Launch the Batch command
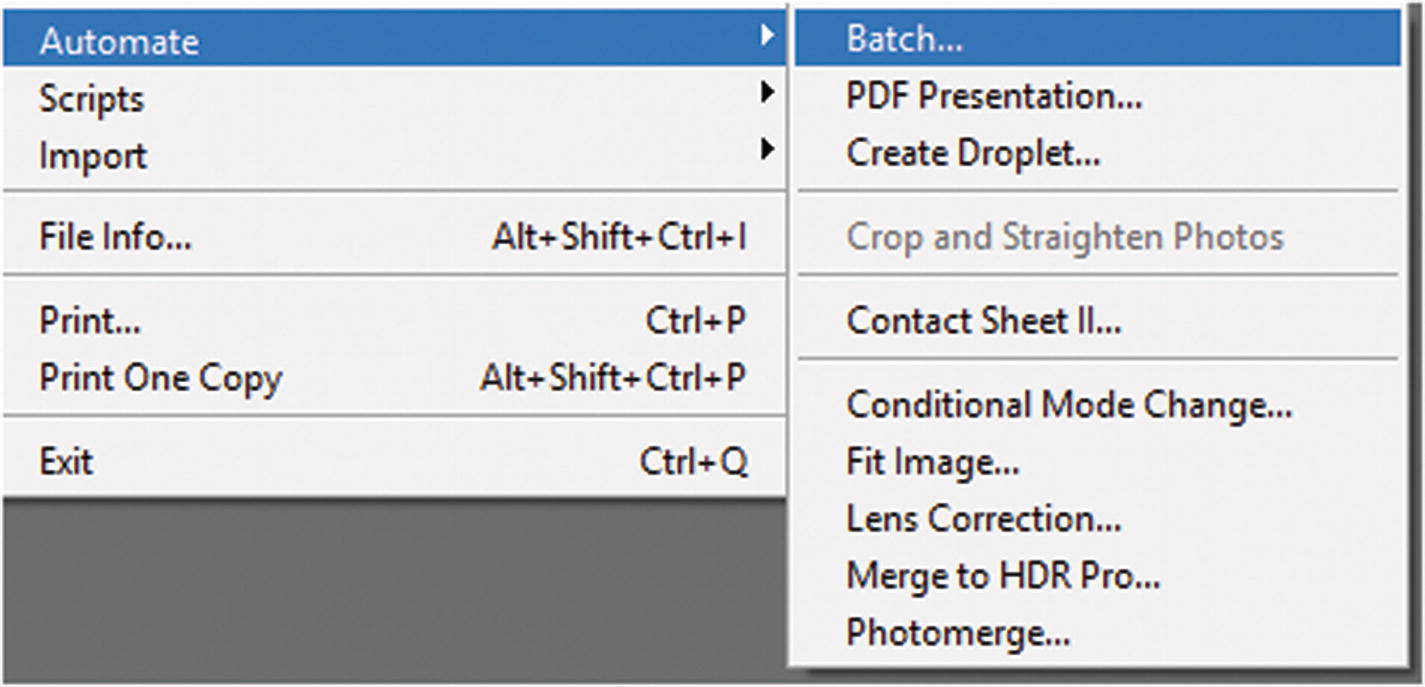The image size is (1425, 687). point(904,38)
